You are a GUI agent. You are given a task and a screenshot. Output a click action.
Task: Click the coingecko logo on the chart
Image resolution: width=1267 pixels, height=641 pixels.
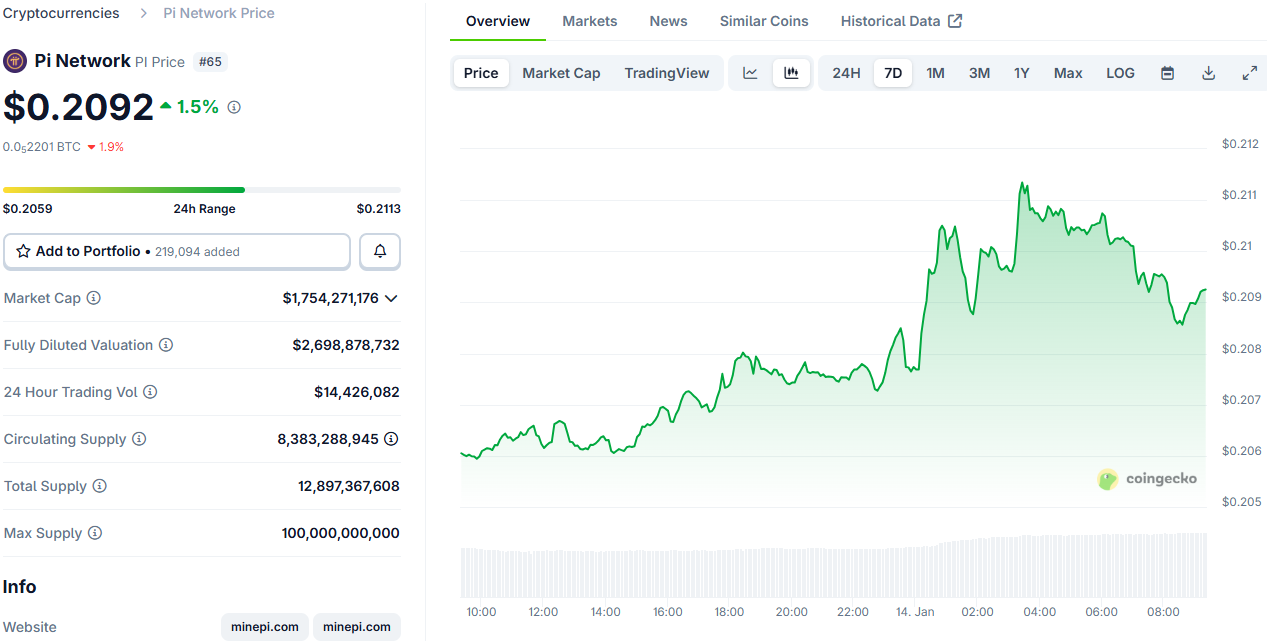coord(1148,479)
